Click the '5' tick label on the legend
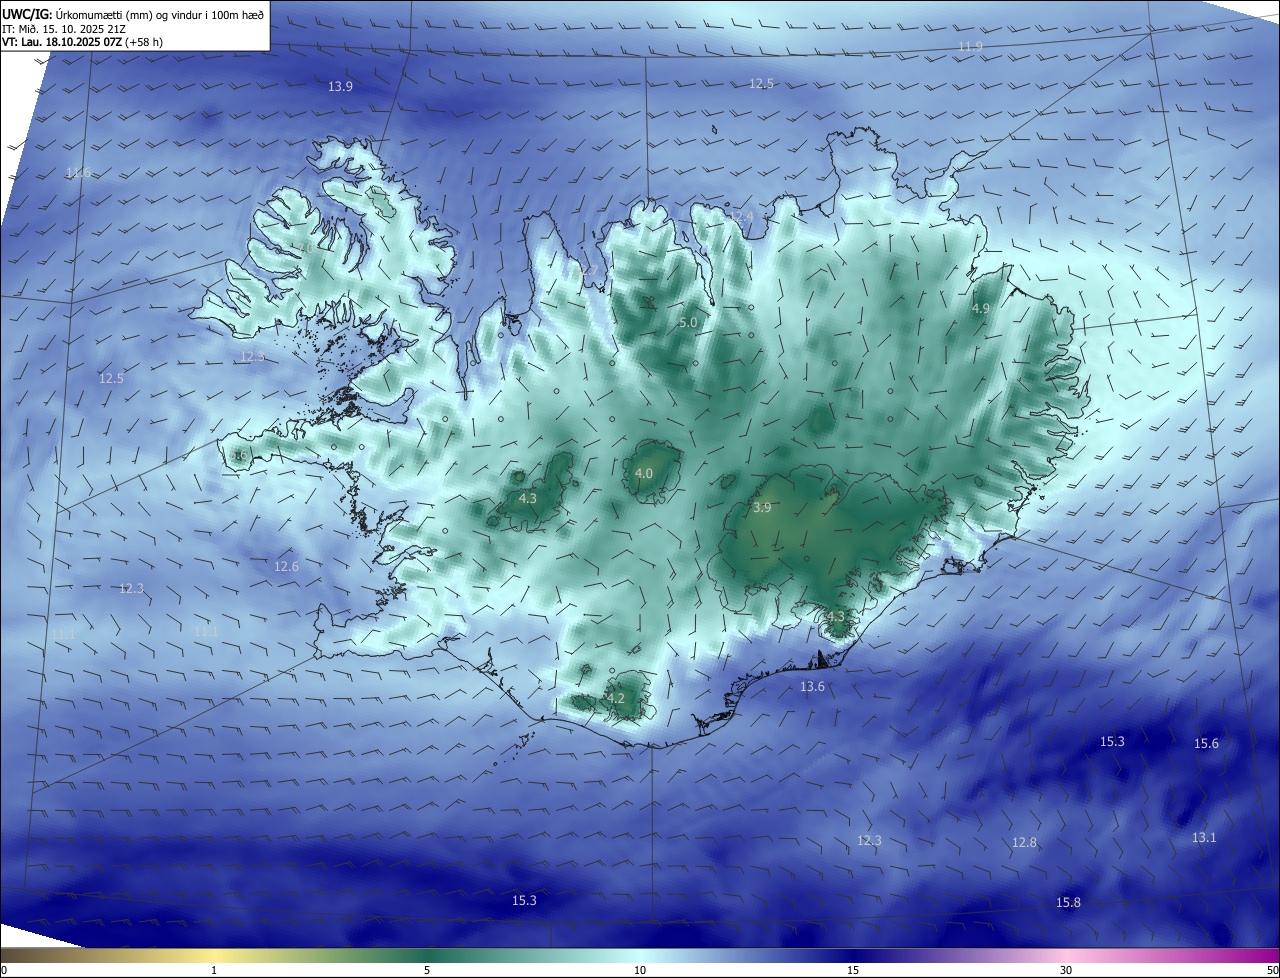The image size is (1280, 978). point(427,970)
